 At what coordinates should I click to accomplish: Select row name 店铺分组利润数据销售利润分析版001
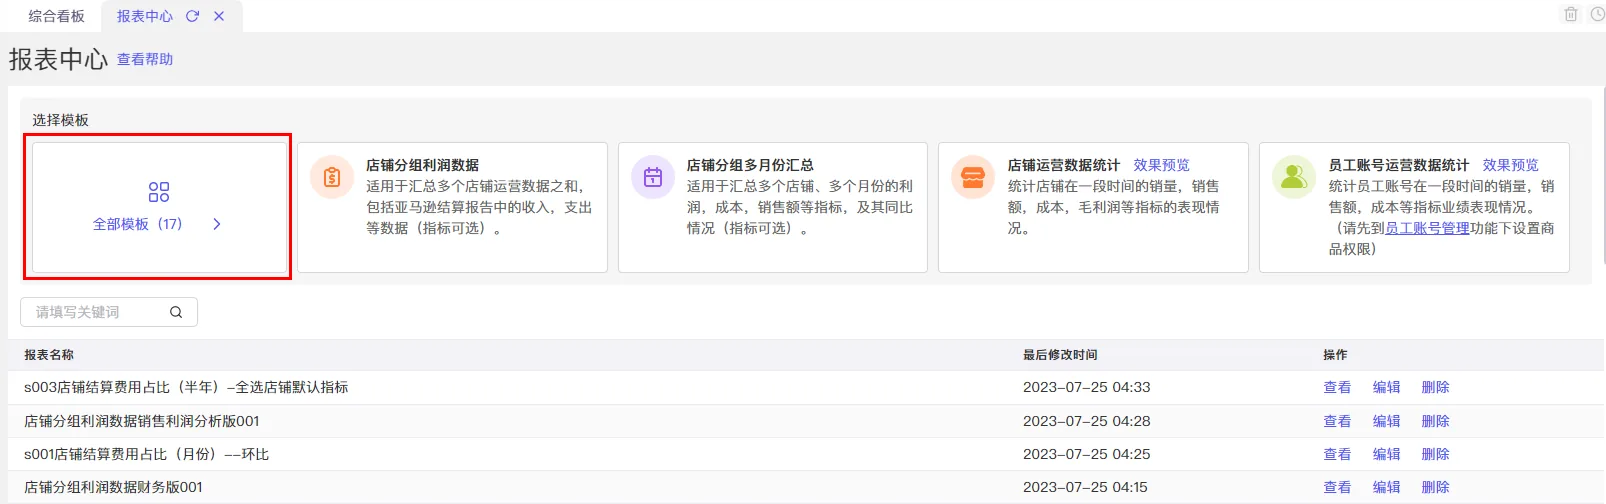[x=142, y=421]
